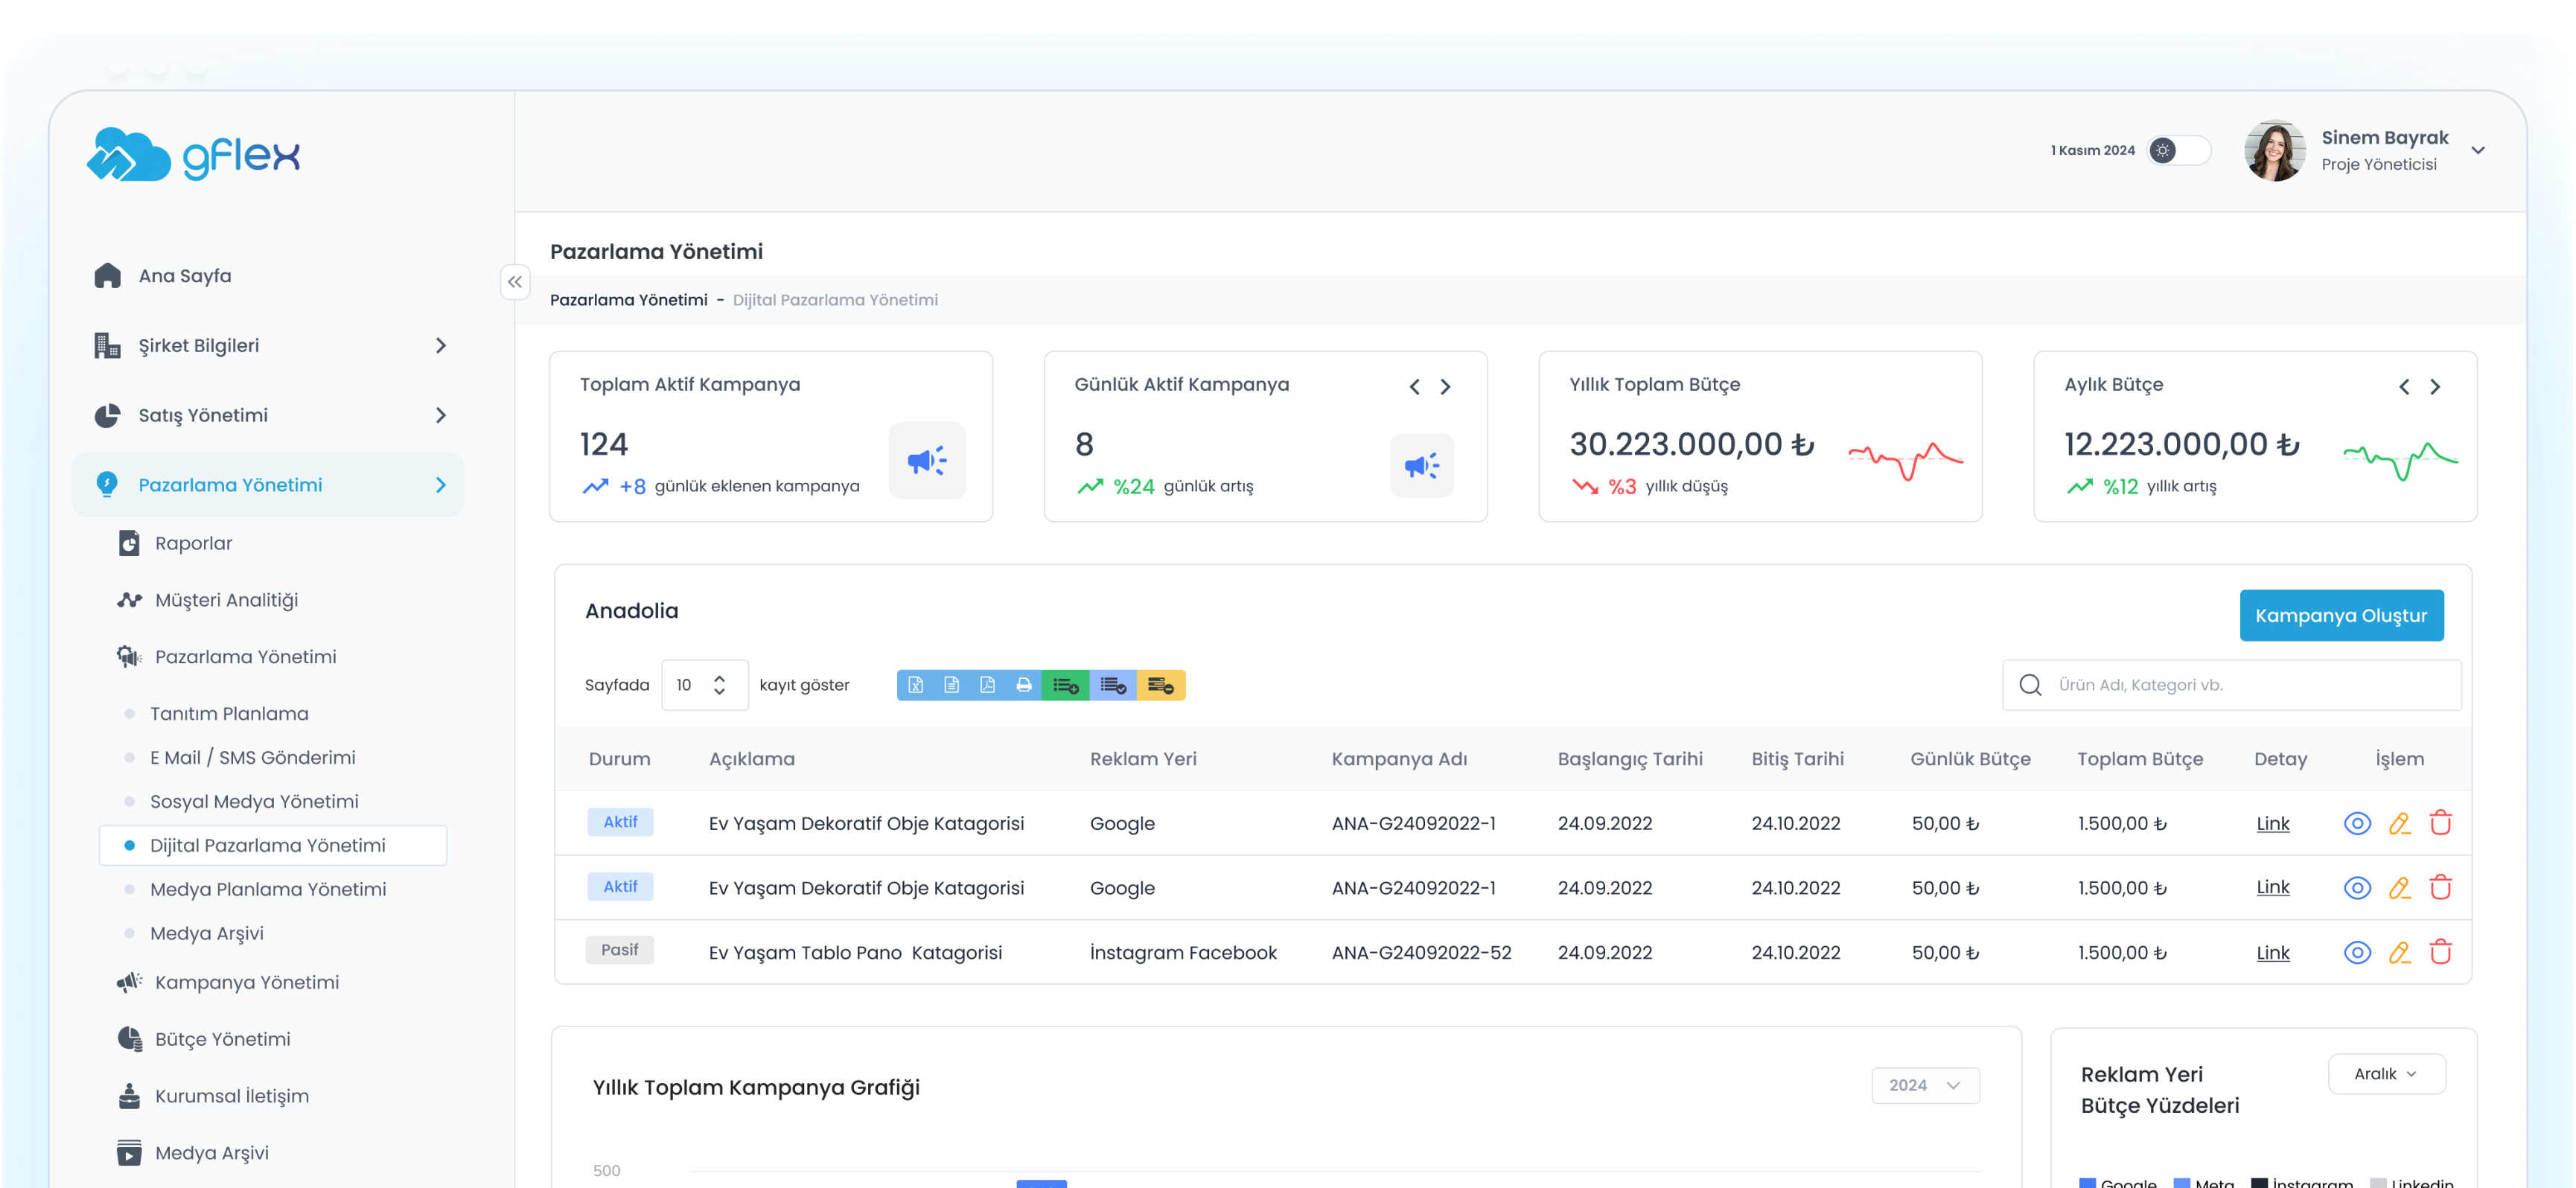Click the eye icon on Pasif row

point(2357,952)
